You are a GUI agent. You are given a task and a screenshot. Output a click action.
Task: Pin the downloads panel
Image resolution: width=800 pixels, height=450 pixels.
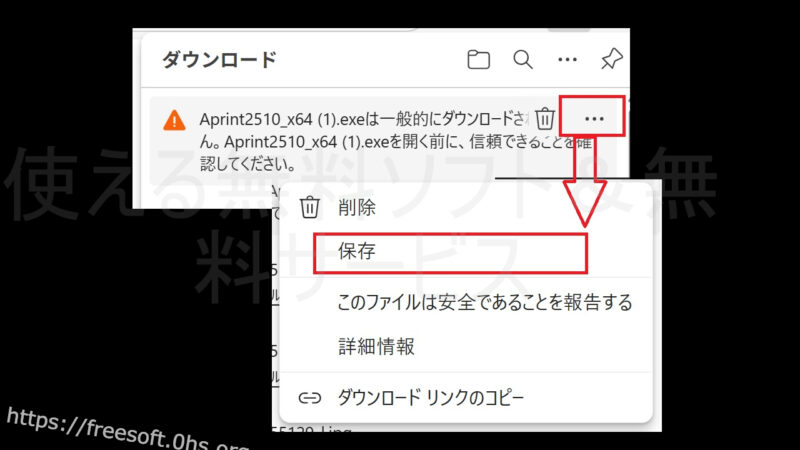click(x=611, y=60)
